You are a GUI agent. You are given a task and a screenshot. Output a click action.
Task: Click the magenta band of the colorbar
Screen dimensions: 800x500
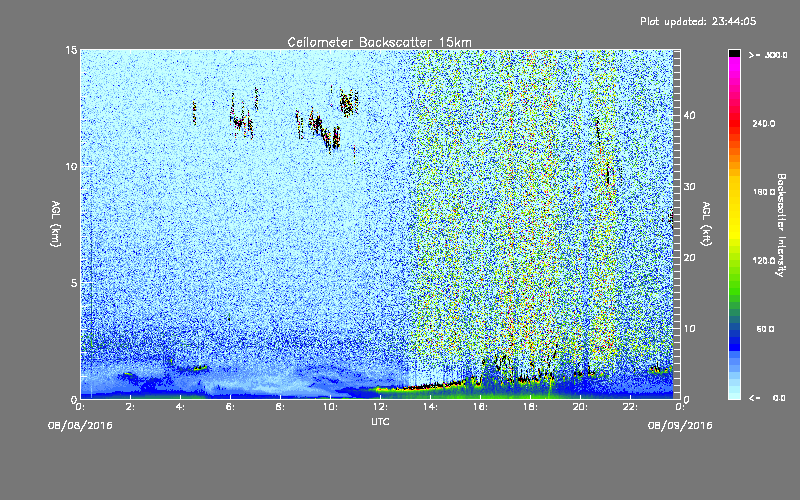734,65
